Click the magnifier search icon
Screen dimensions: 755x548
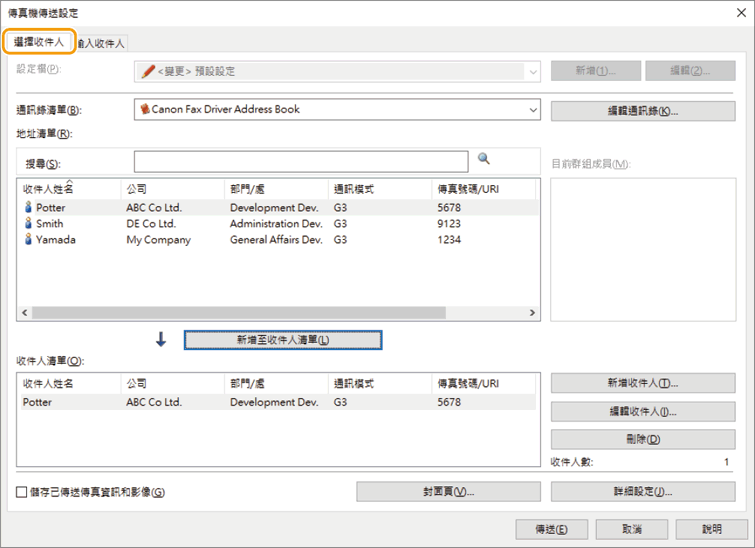484,159
